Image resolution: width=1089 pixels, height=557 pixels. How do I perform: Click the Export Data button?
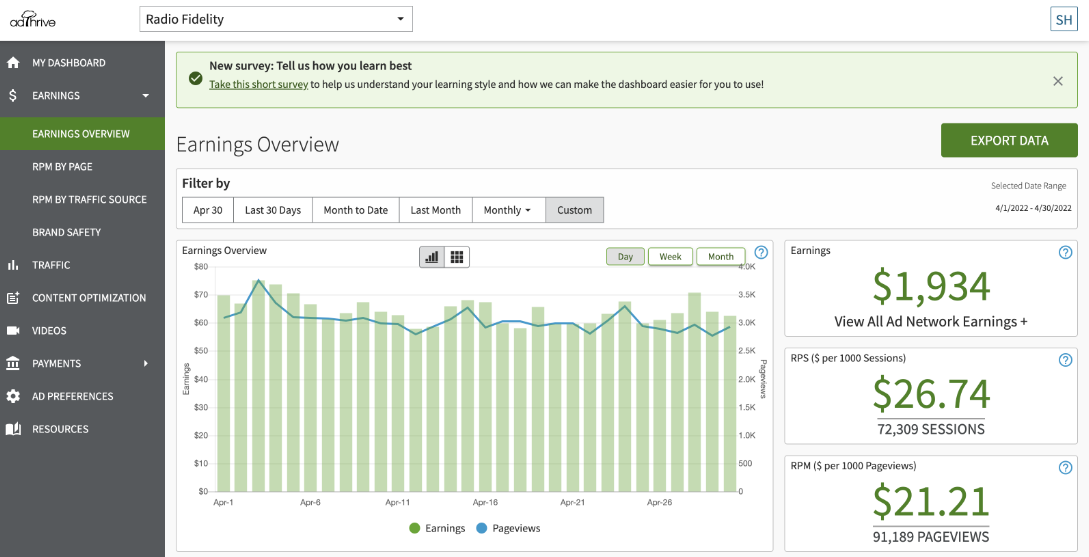point(1009,140)
